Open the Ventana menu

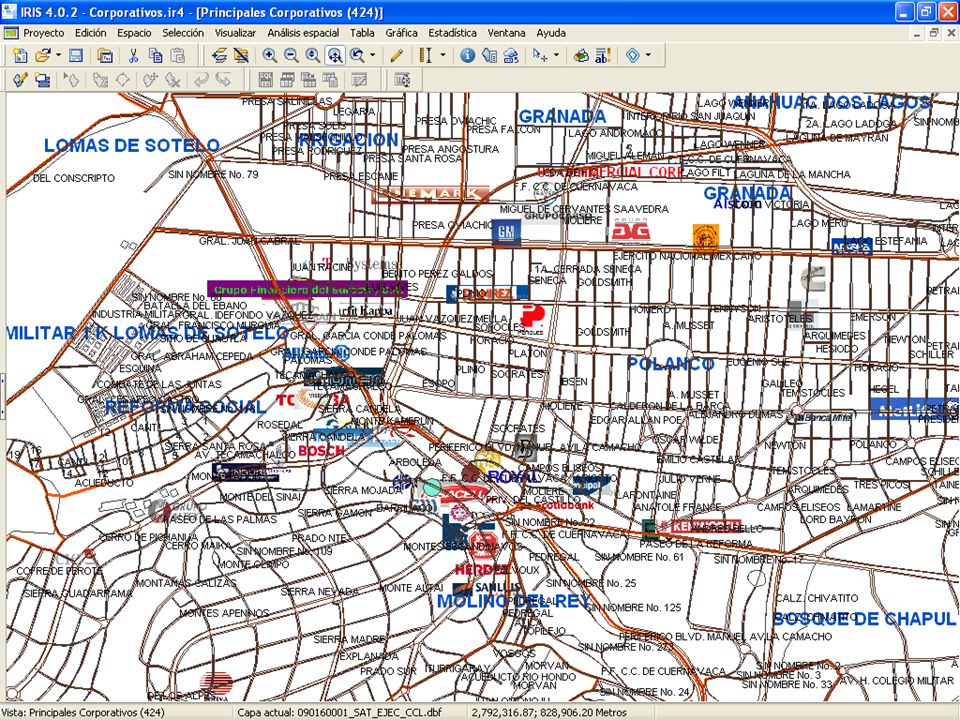click(506, 33)
